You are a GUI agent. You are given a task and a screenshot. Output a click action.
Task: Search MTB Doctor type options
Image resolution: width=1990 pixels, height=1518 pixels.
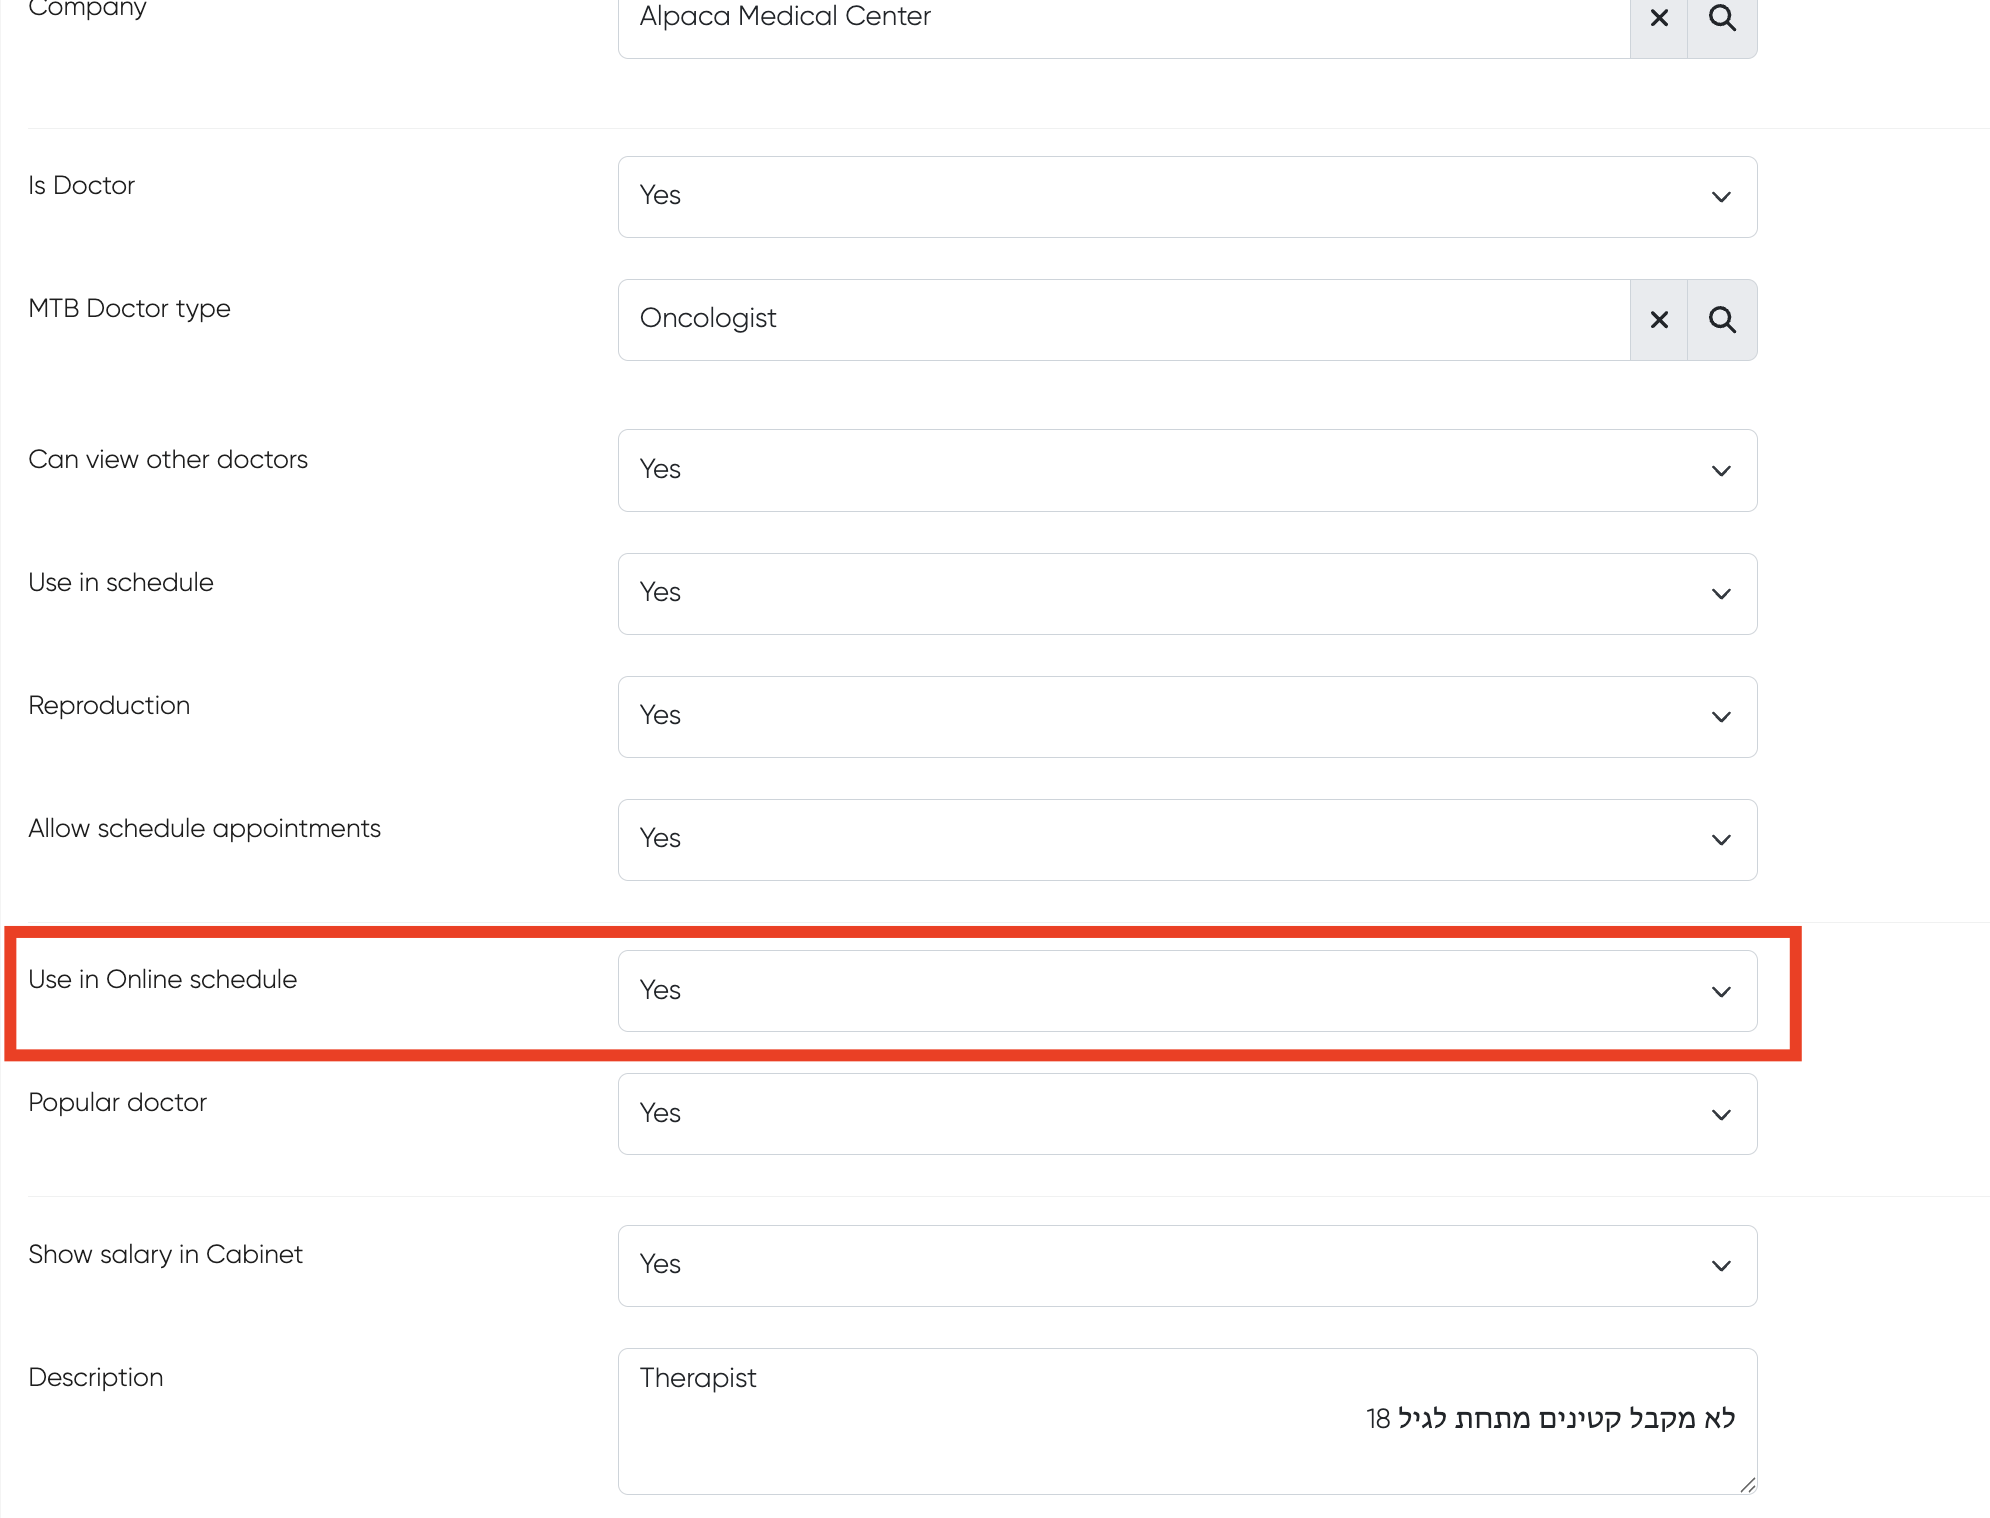[1721, 320]
